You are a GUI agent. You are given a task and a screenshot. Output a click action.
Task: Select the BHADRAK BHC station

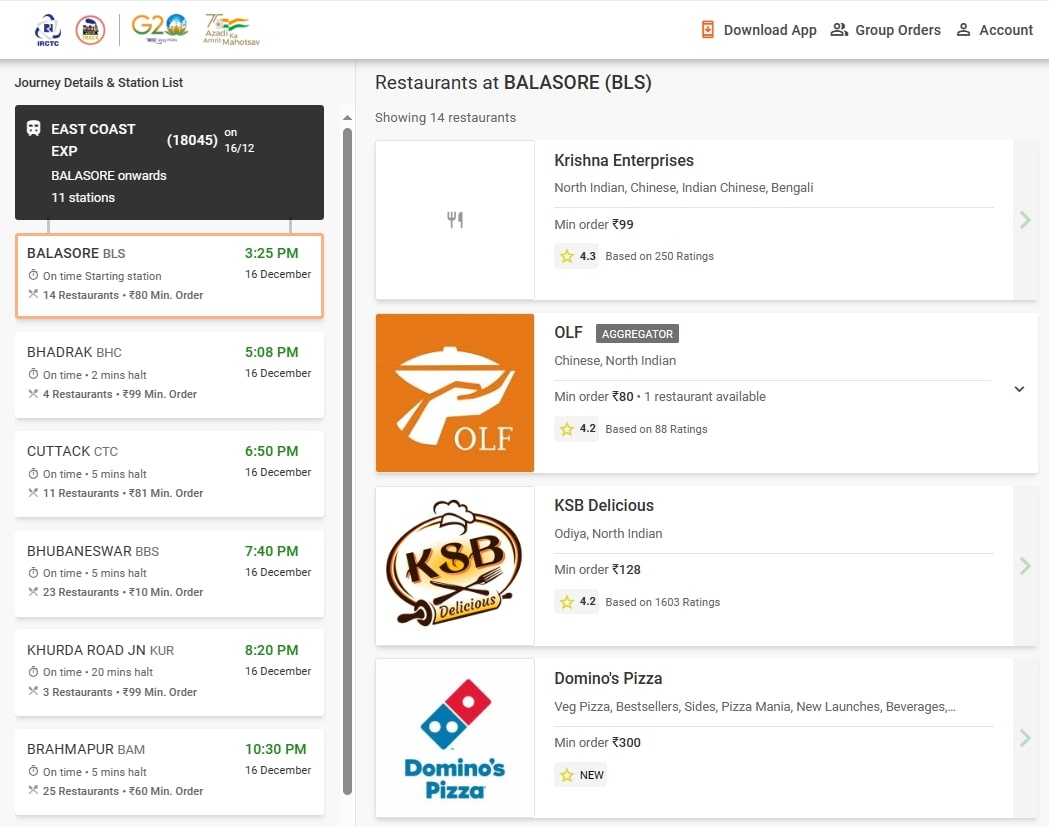point(169,374)
